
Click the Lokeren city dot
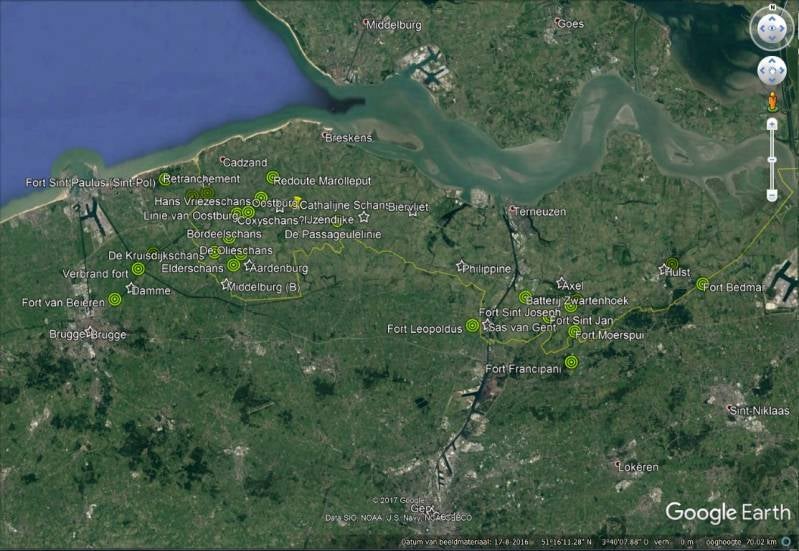(618, 464)
